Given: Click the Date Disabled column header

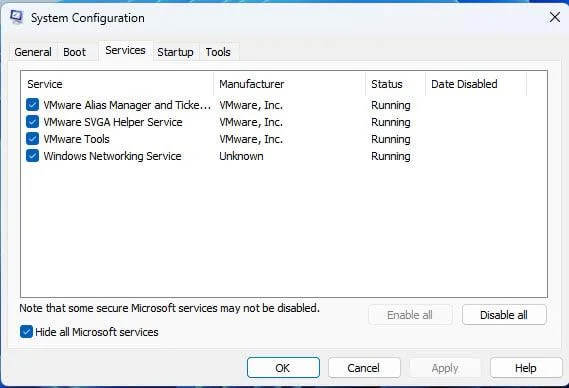Looking at the screenshot, I should point(476,84).
